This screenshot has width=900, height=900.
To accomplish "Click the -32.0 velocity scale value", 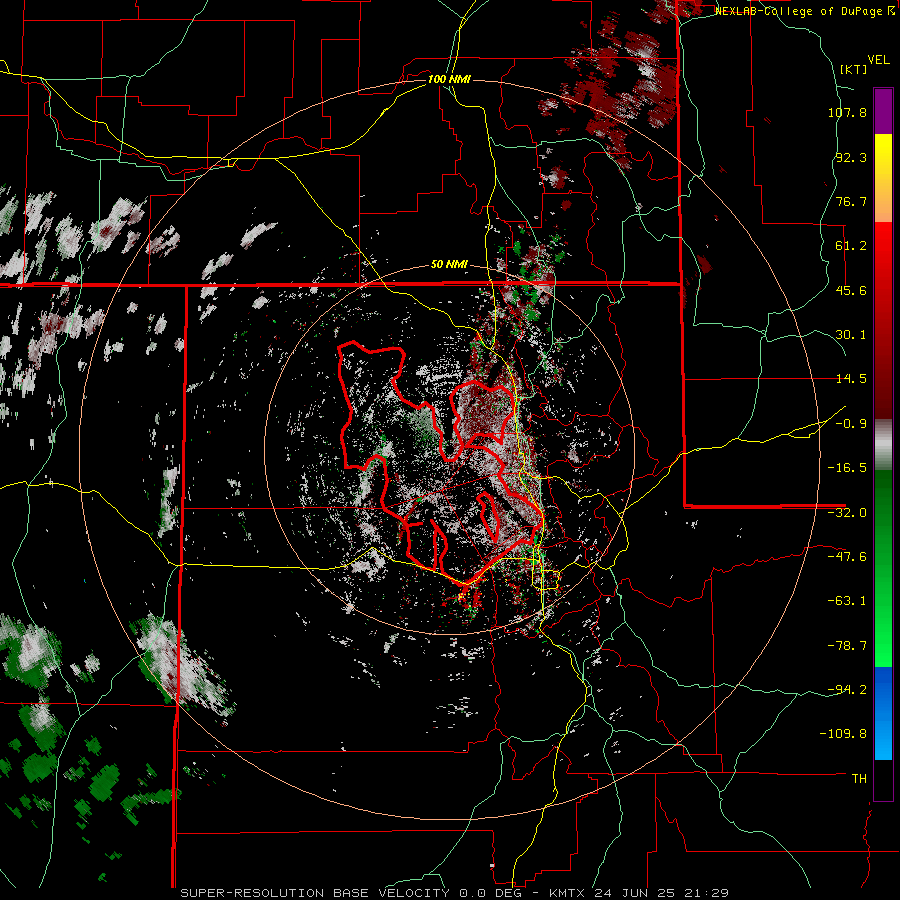I will 847,513.
